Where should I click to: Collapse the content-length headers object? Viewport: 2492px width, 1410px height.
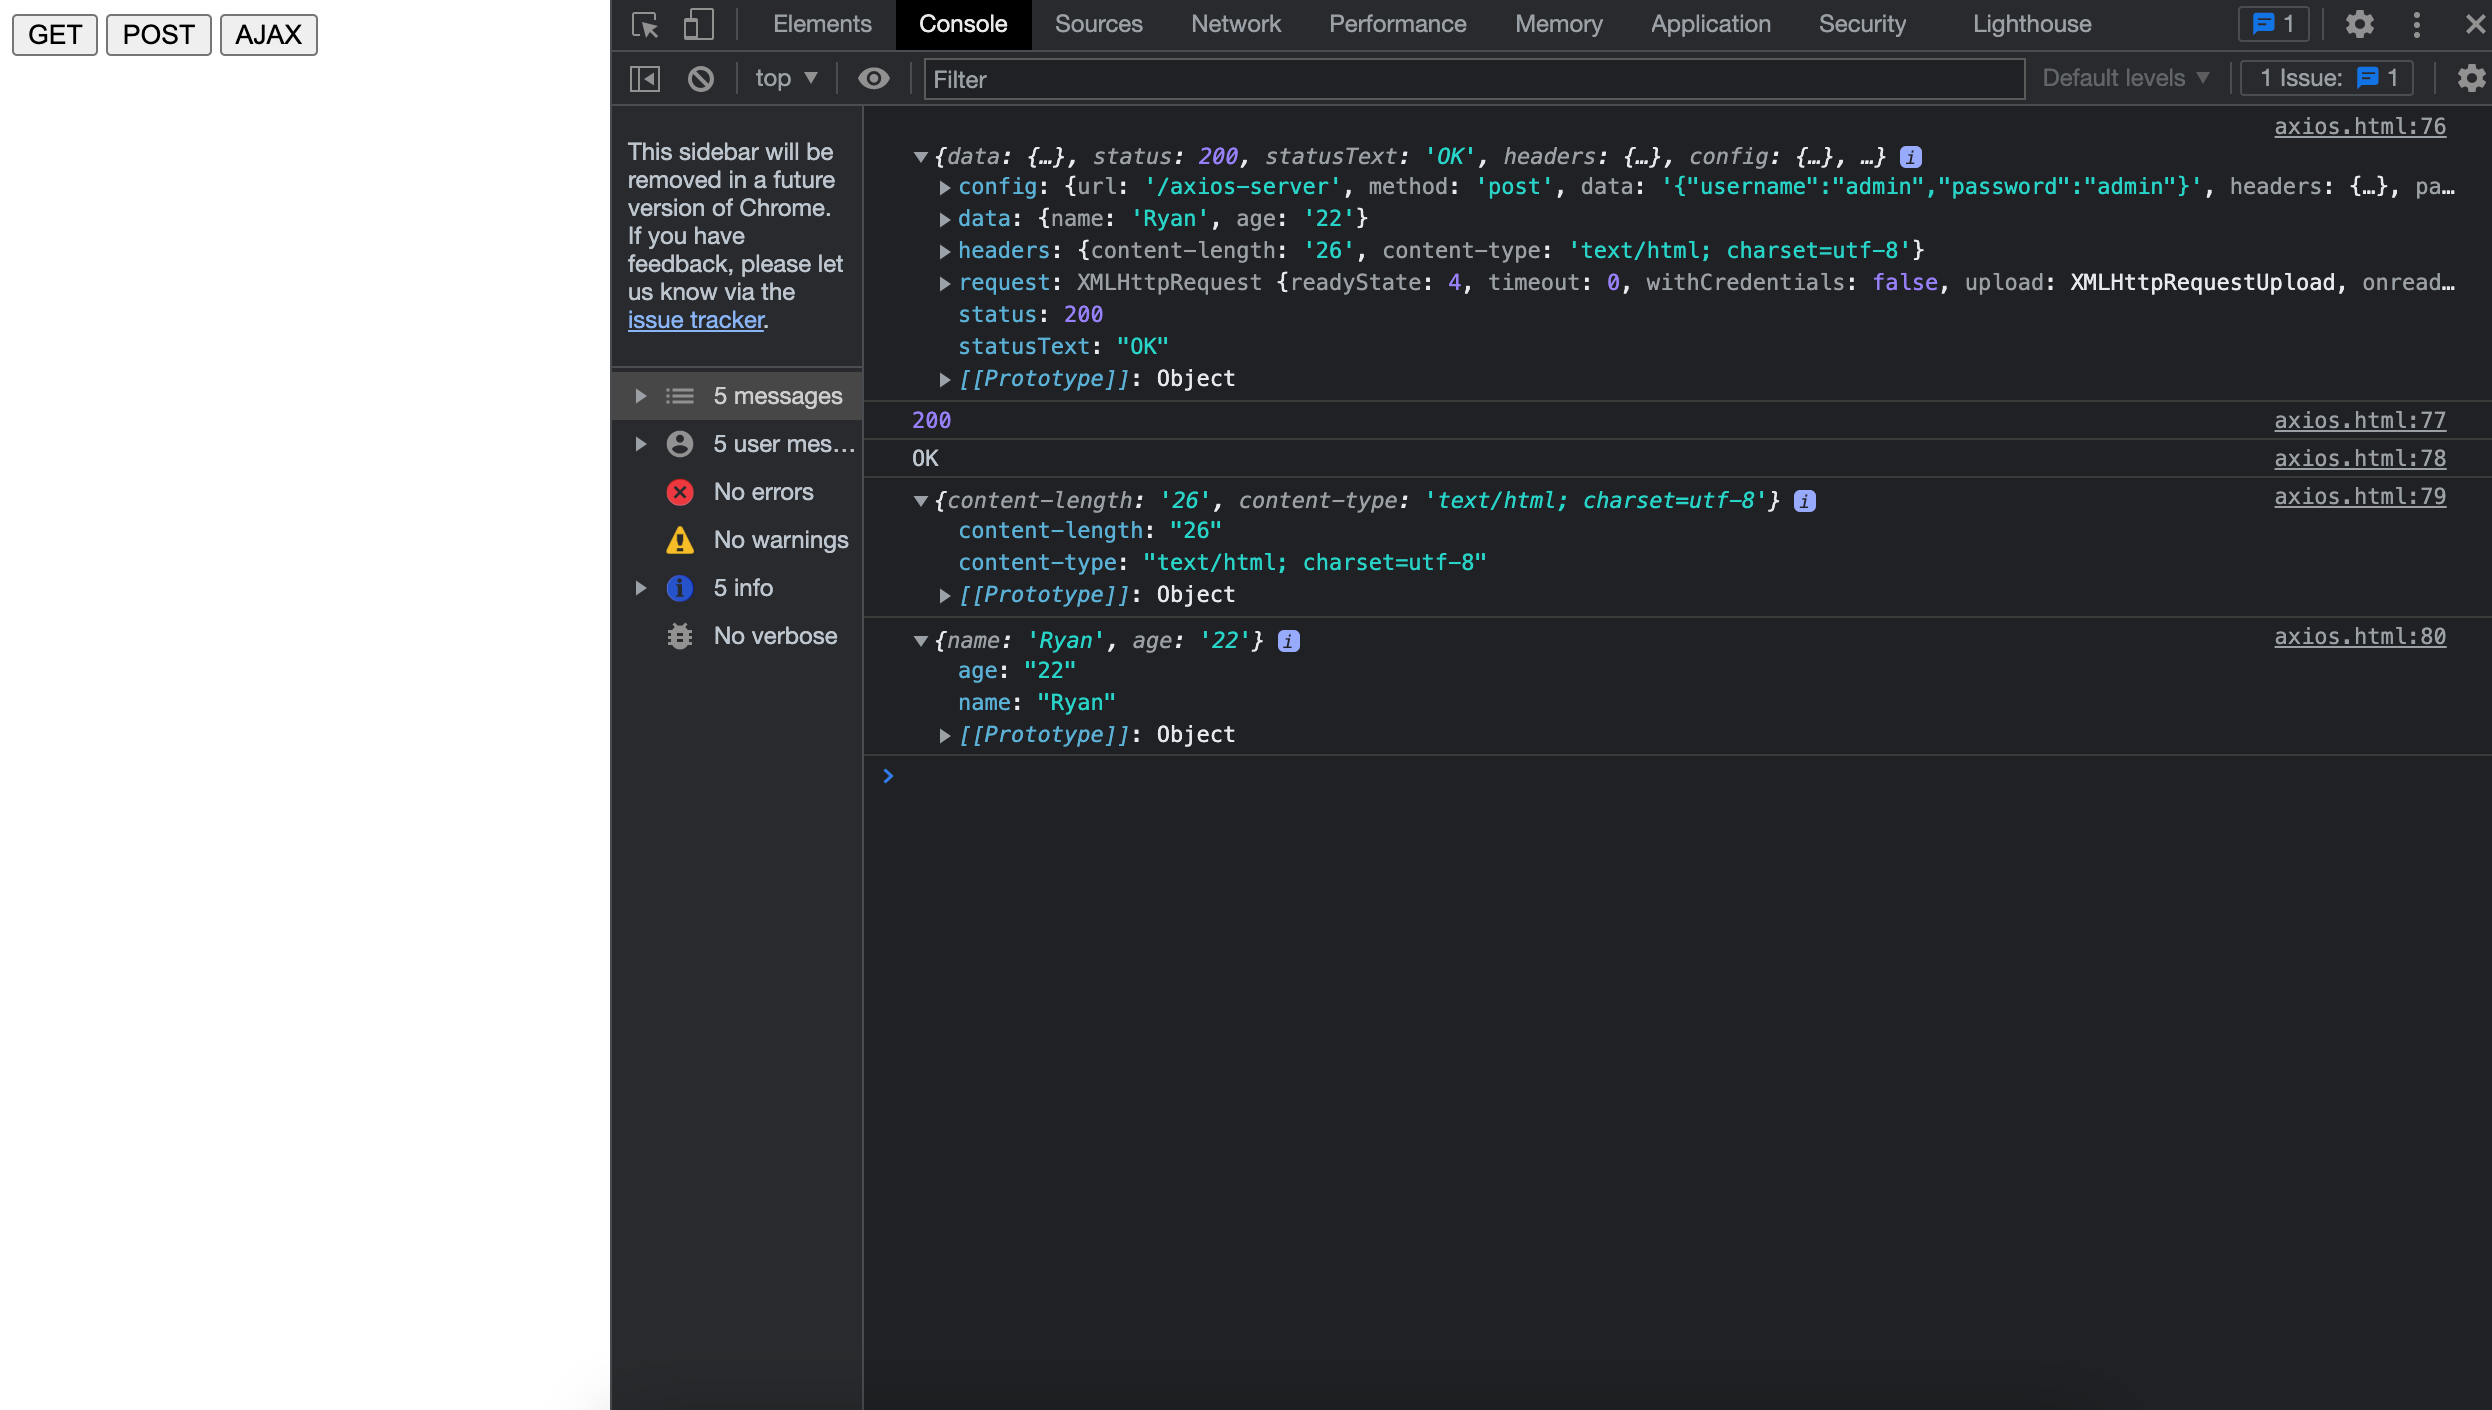[x=920, y=501]
